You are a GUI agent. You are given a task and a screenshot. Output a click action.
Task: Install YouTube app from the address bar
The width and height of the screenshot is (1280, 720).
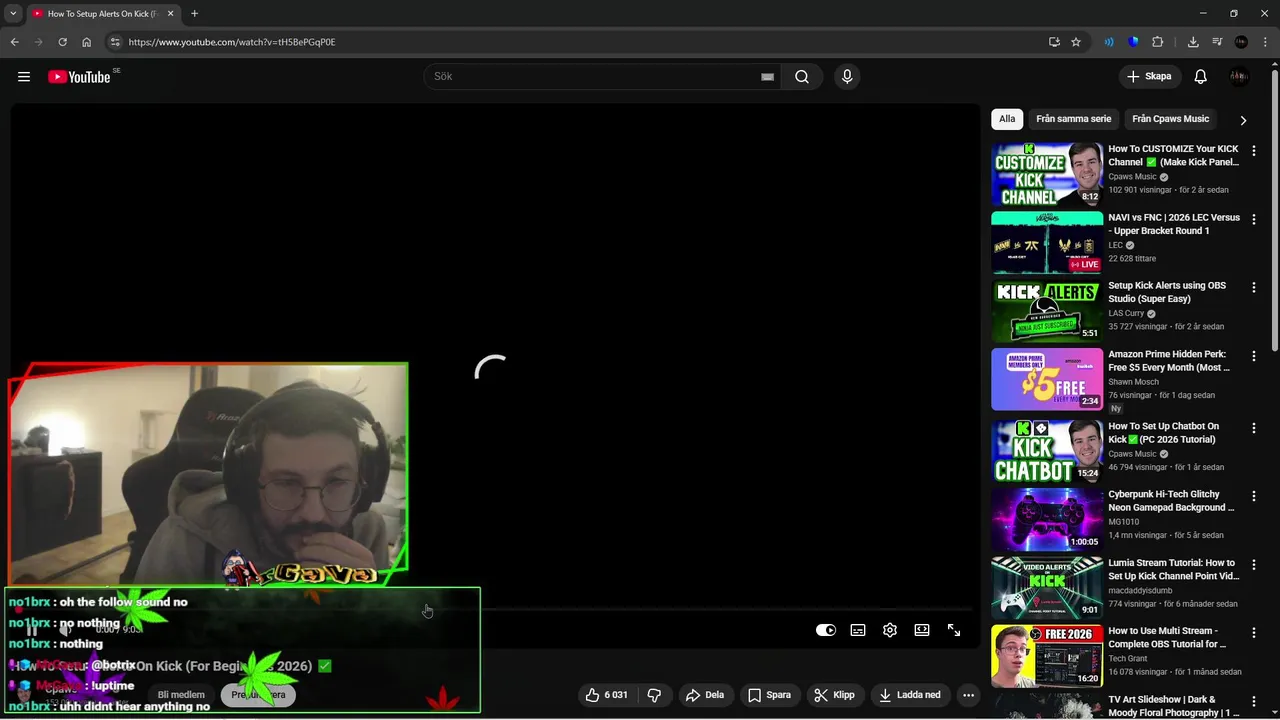point(1054,42)
